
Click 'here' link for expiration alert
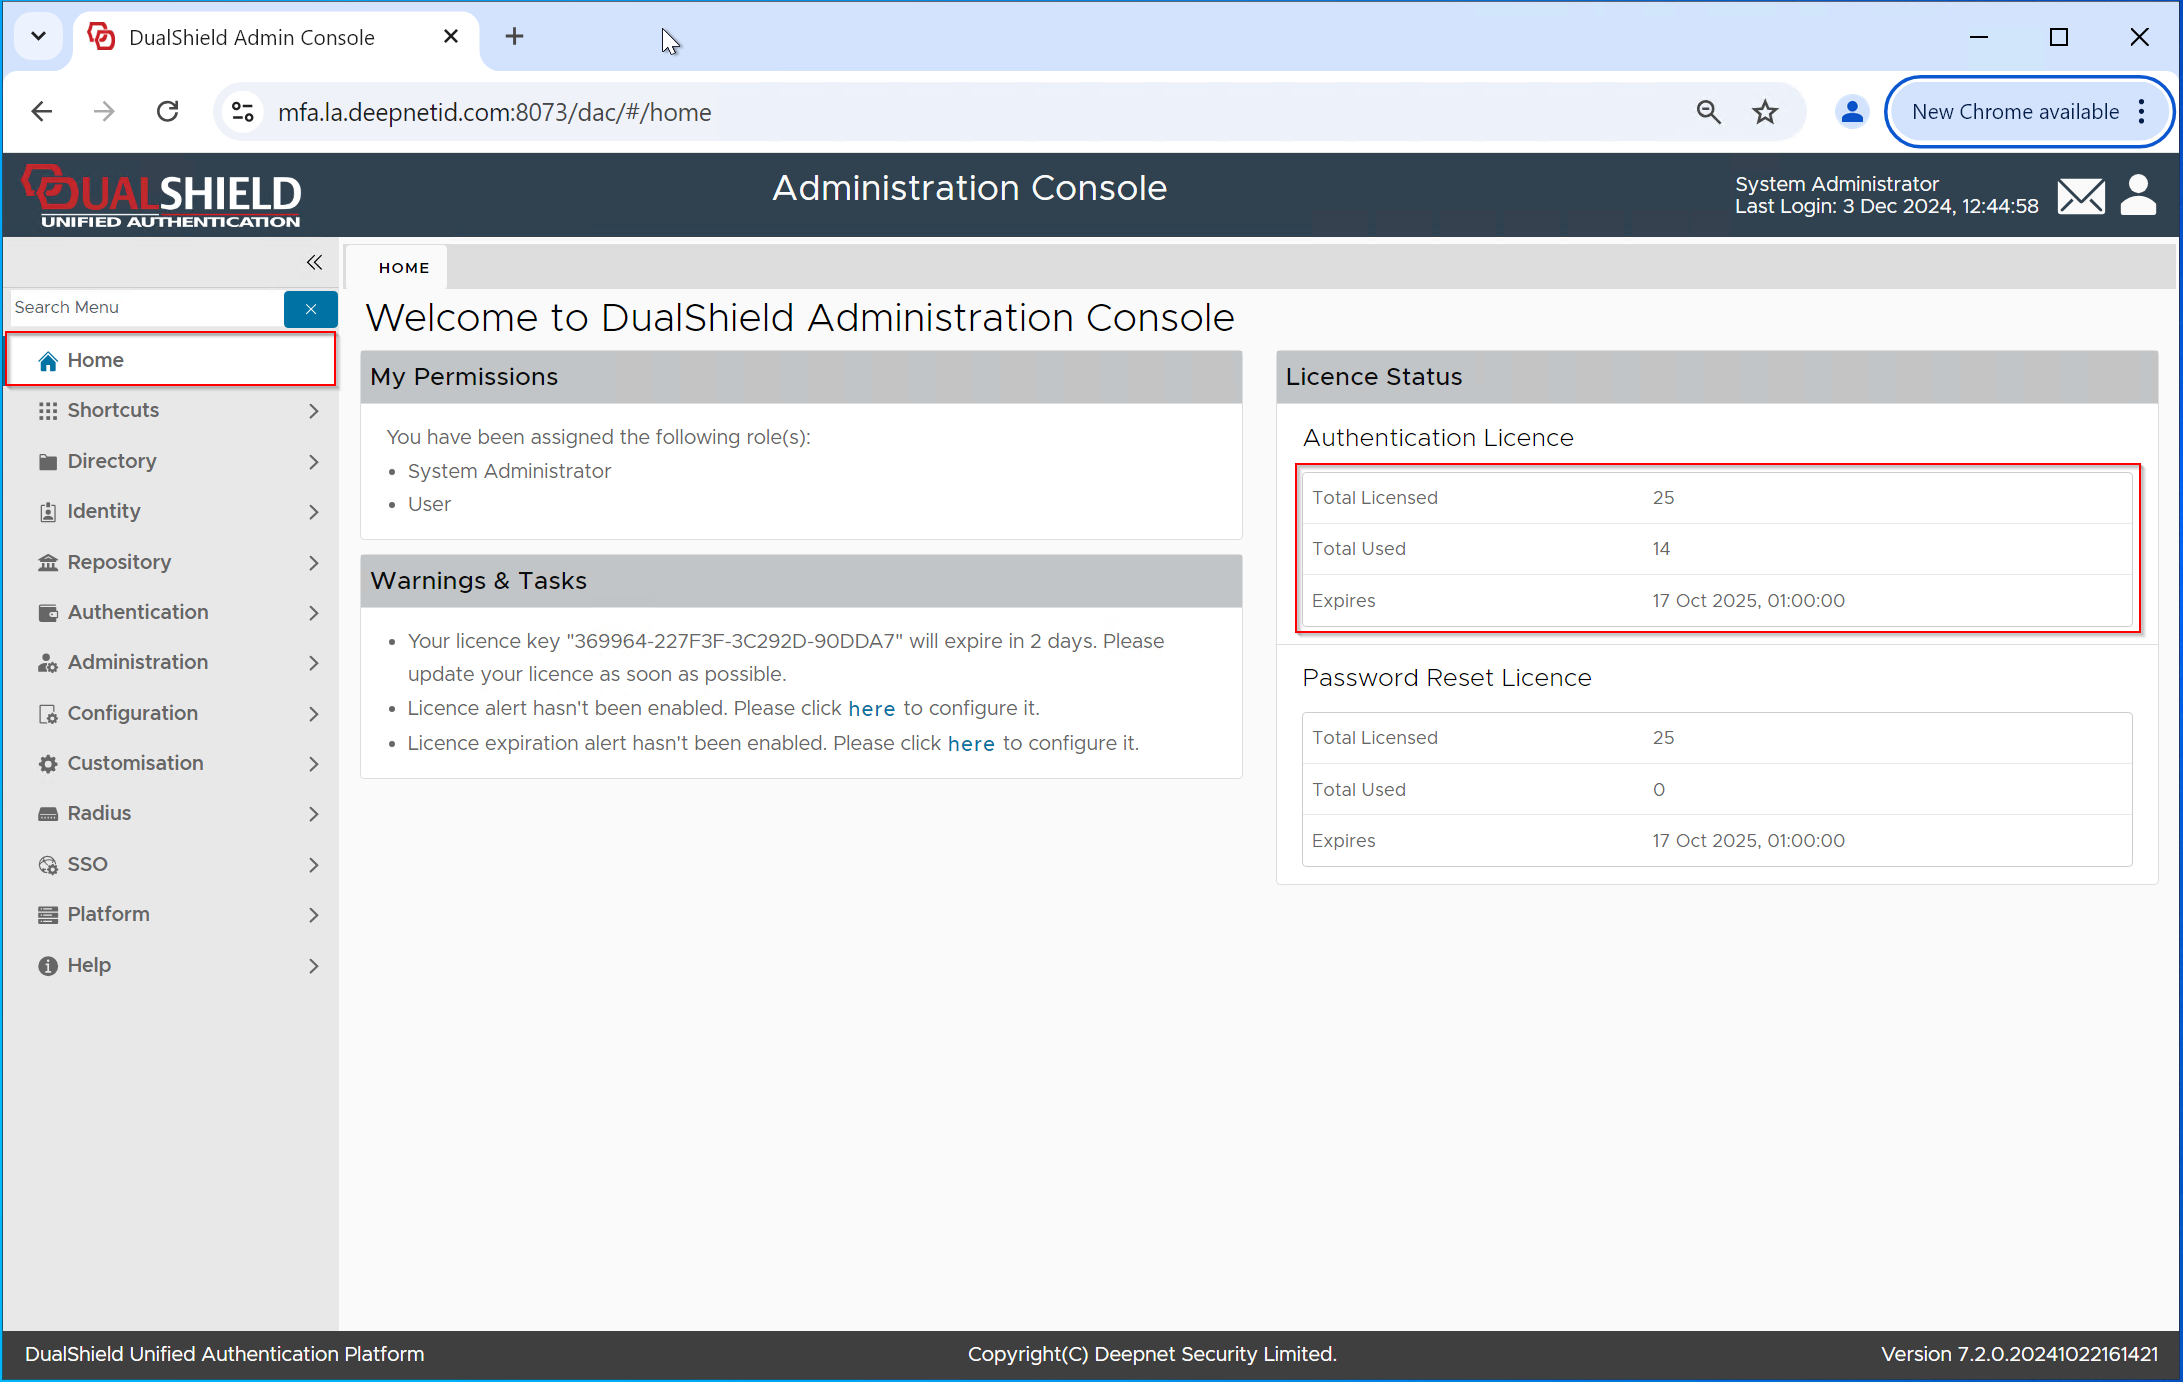(x=970, y=744)
